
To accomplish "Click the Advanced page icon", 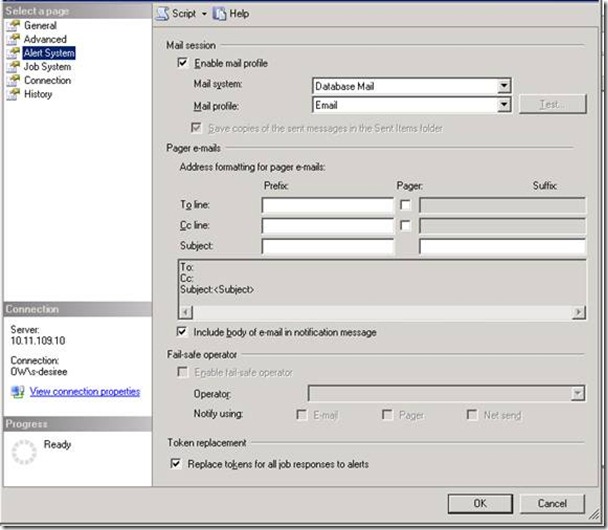I will 13,39.
